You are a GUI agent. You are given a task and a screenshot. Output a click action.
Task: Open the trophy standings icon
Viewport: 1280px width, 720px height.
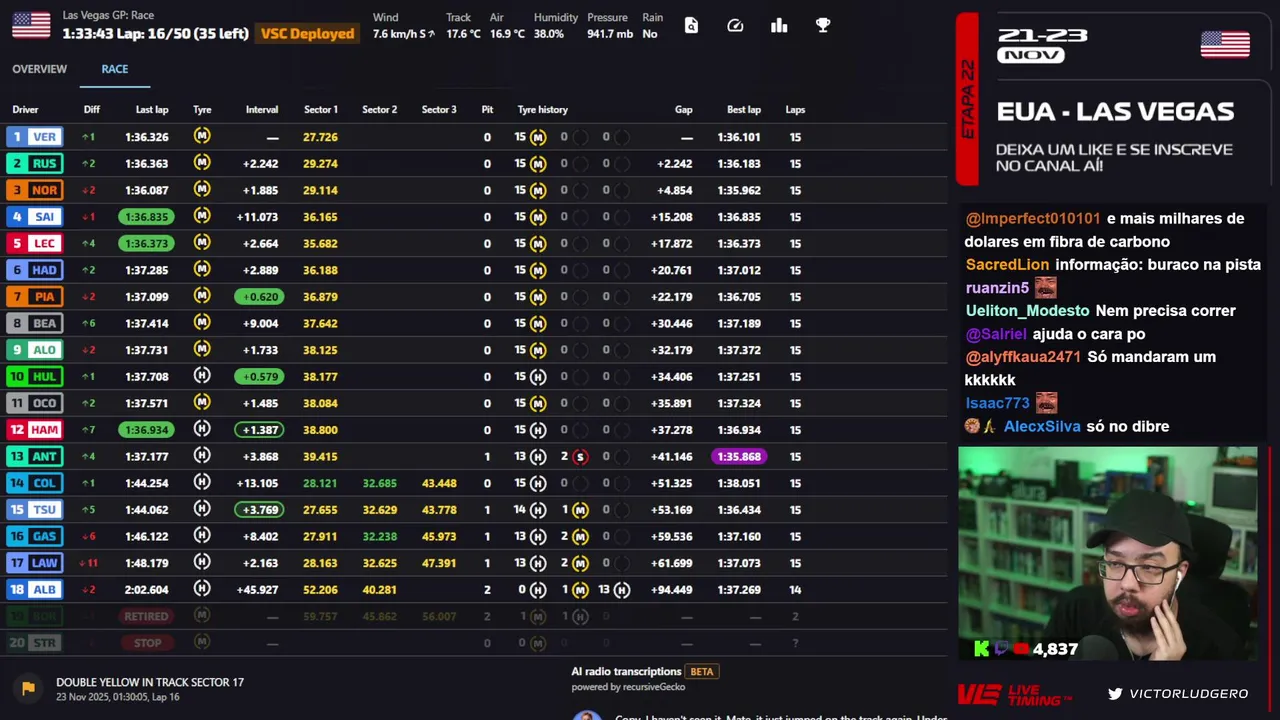823,26
